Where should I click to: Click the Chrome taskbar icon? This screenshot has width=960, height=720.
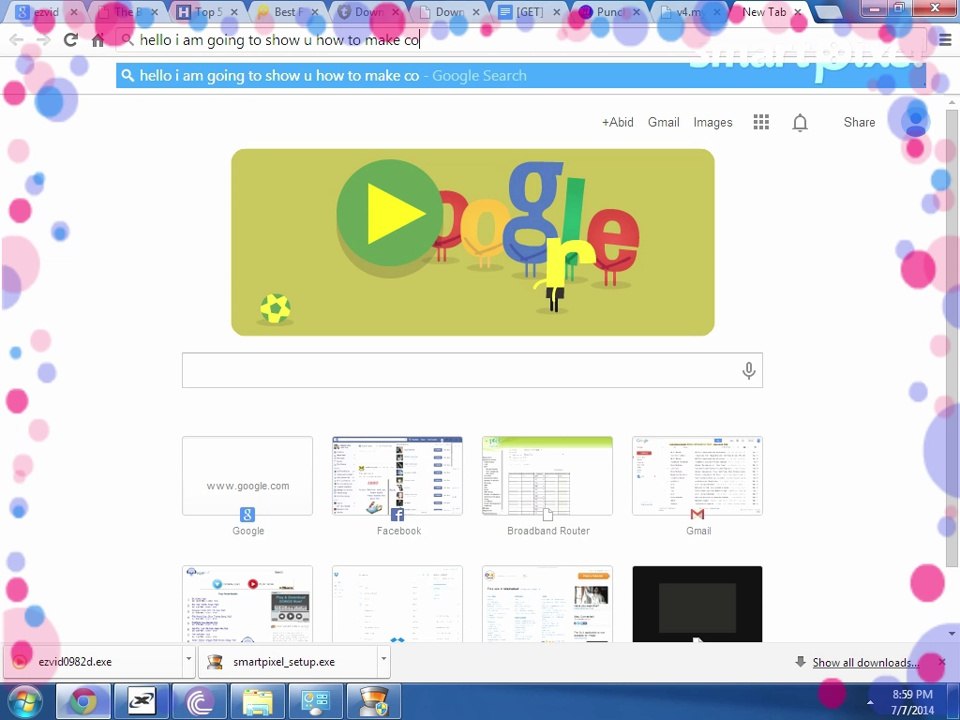click(84, 702)
